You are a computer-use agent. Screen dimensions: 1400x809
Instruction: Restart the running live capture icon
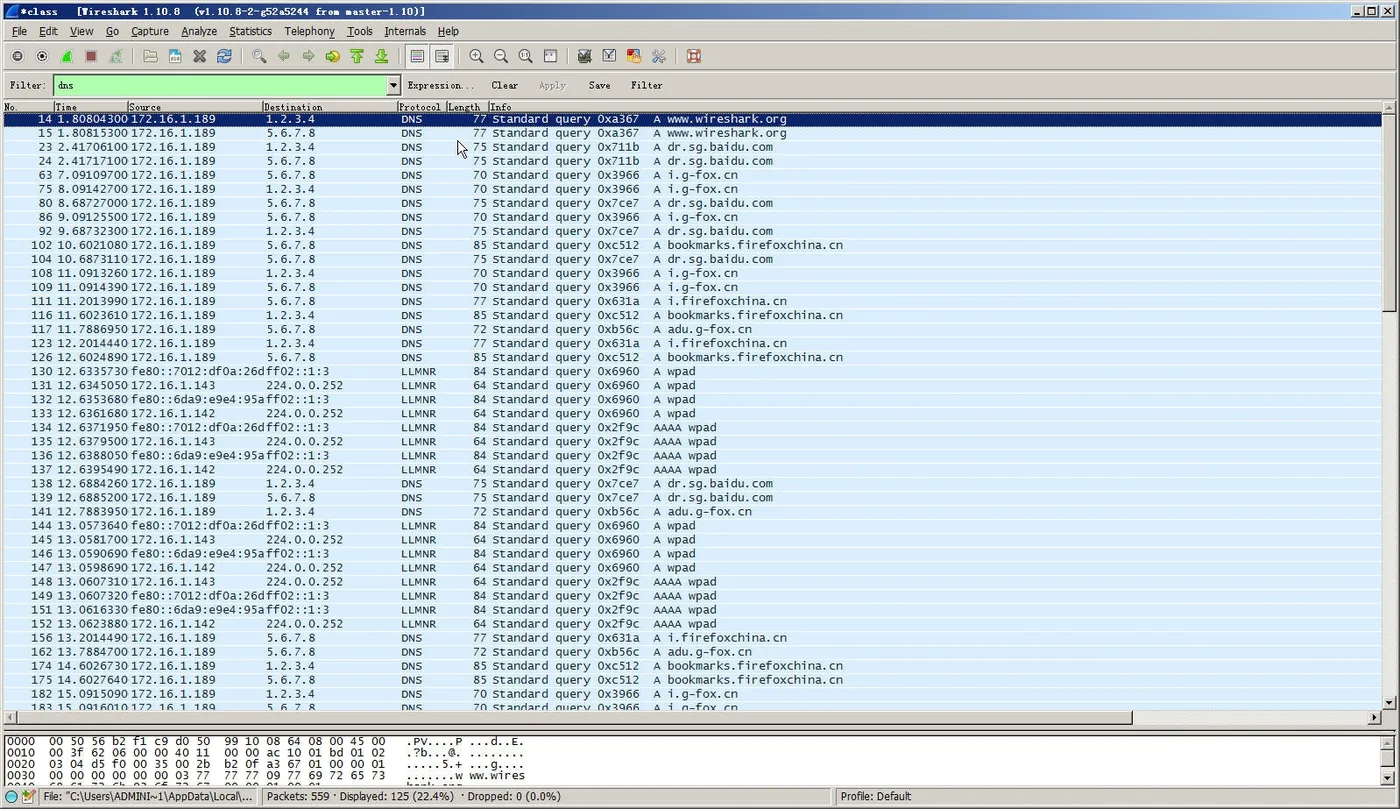pyautogui.click(x=116, y=57)
